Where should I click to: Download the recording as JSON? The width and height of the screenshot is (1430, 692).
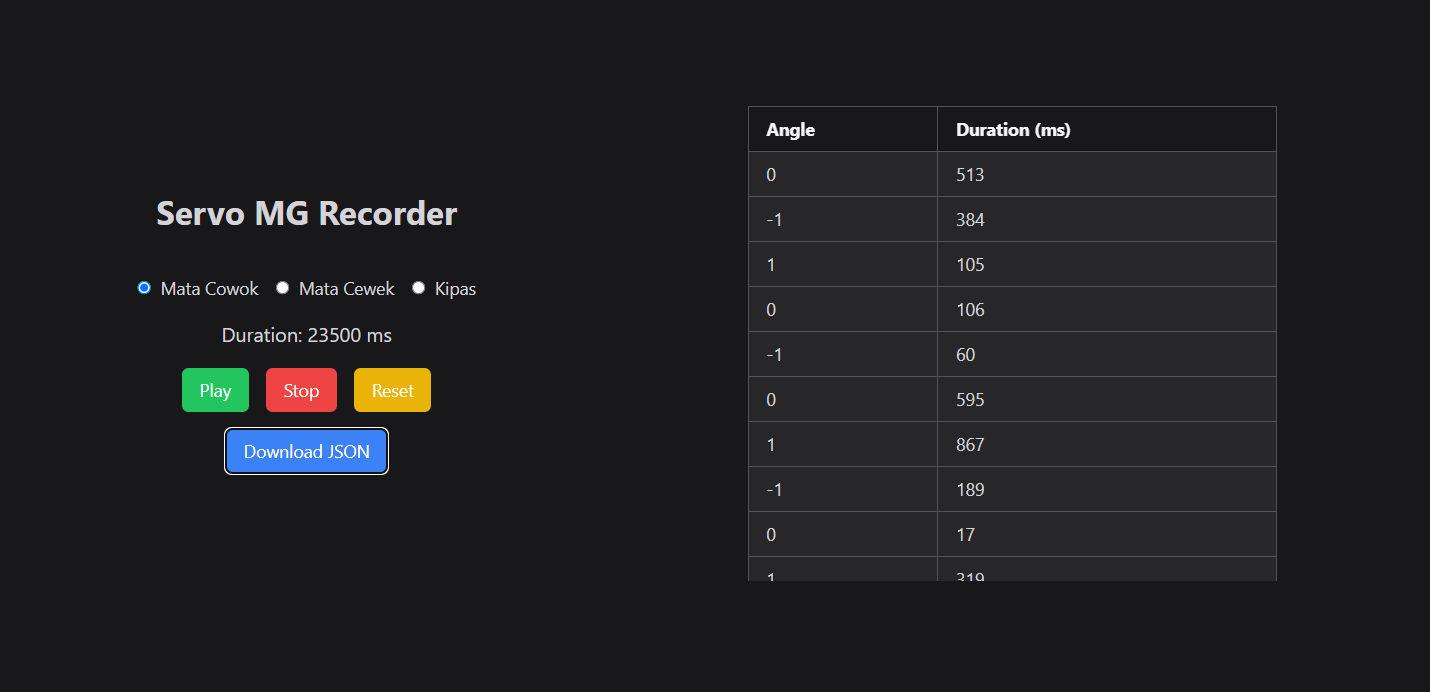click(x=306, y=451)
